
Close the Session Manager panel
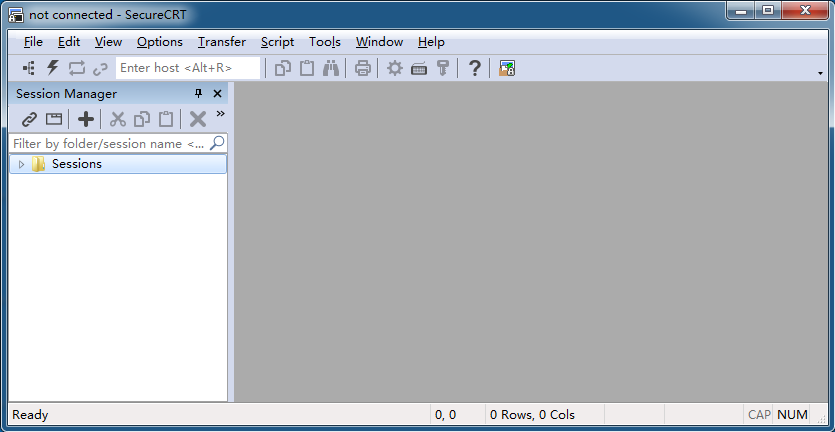coord(217,94)
